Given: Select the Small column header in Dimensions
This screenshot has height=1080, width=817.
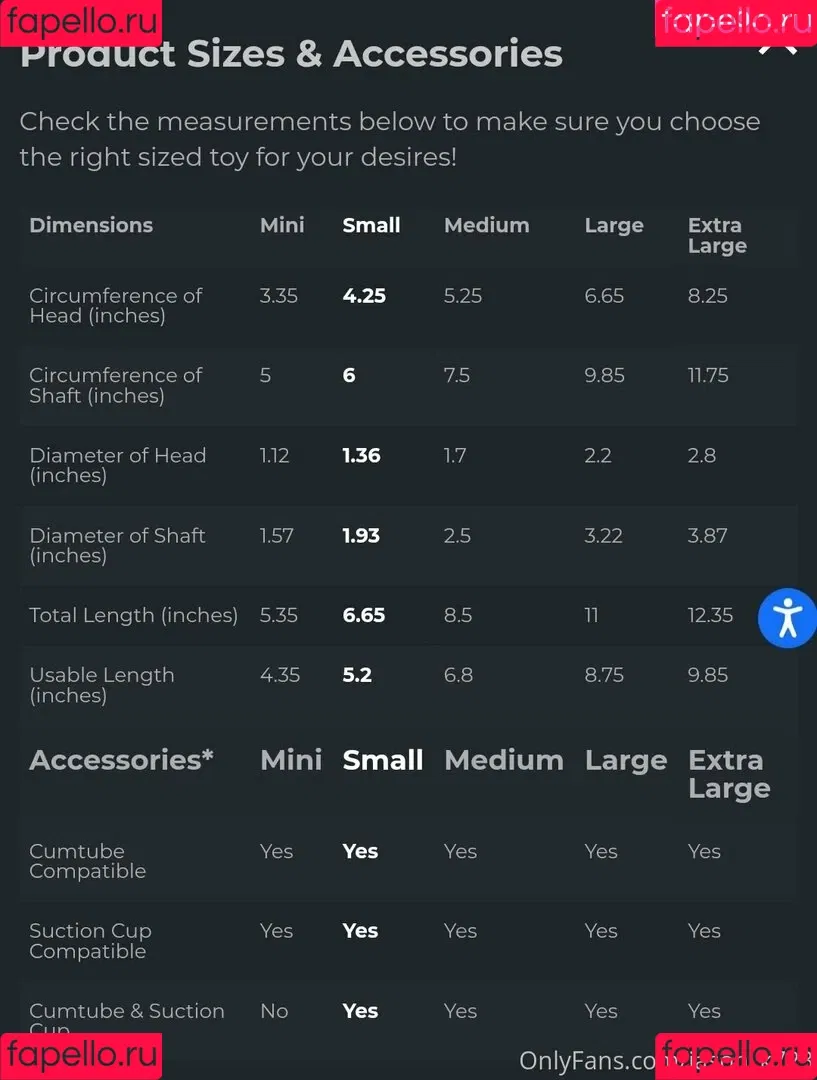Looking at the screenshot, I should click(x=371, y=225).
